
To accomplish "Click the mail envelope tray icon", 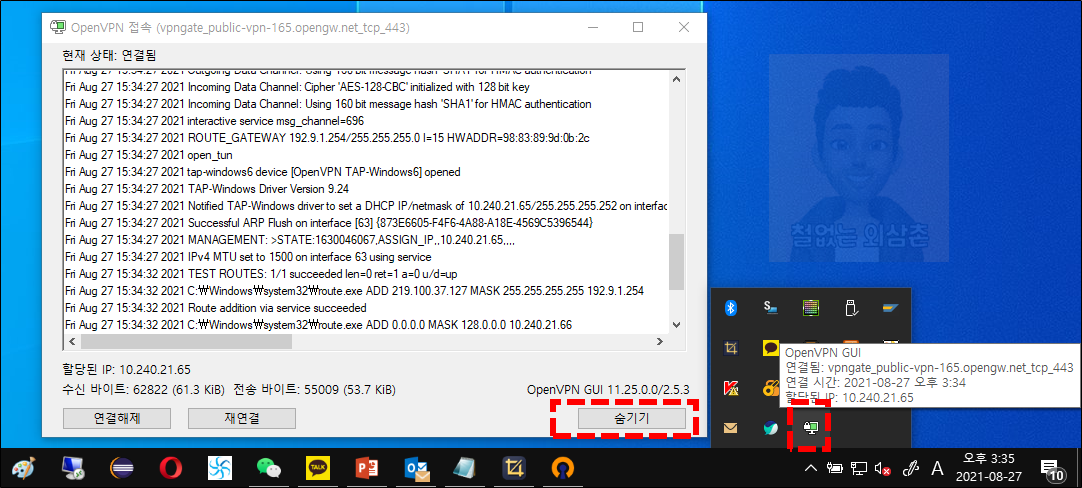I will click(731, 428).
